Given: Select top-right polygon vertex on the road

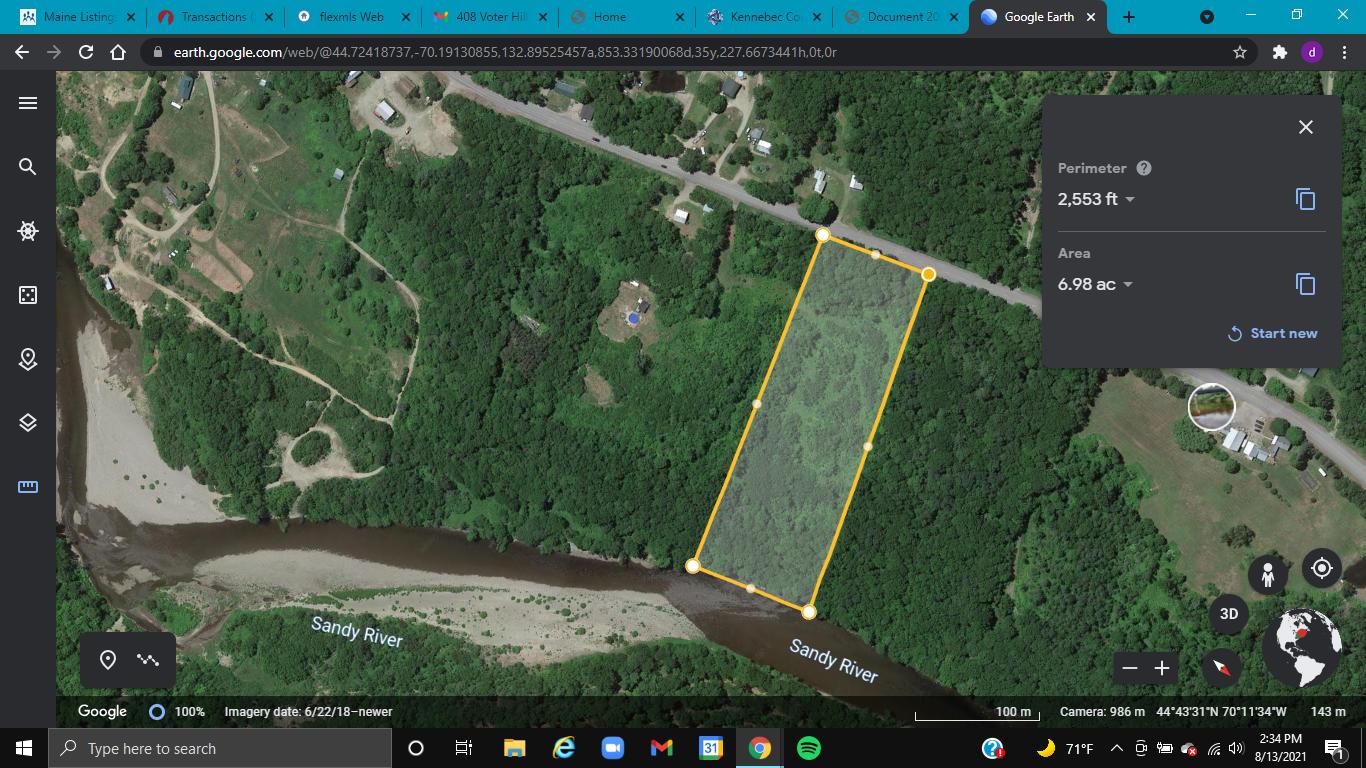Looking at the screenshot, I should pos(928,274).
